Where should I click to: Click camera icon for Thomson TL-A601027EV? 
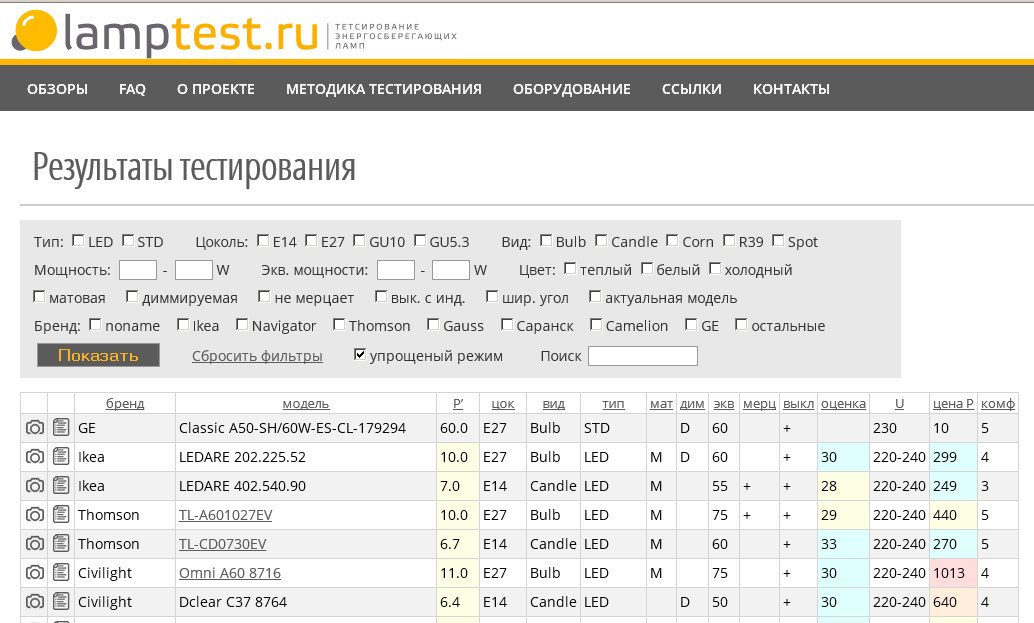[x=33, y=515]
